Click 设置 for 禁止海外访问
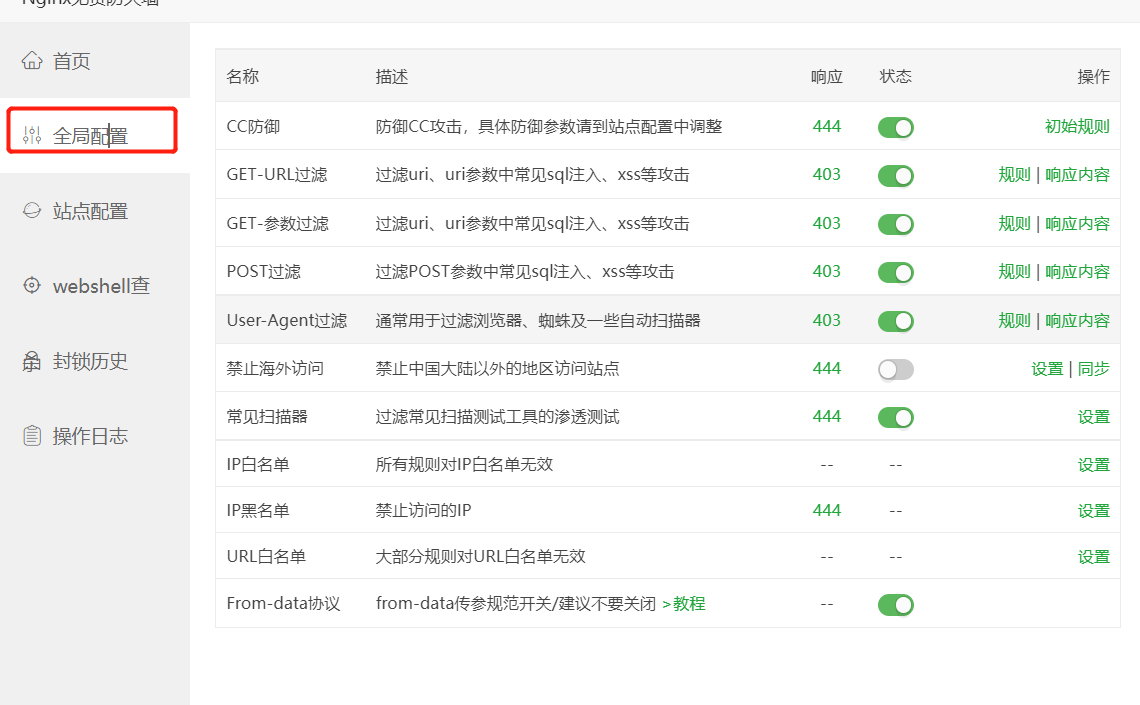This screenshot has height=705, width=1140. click(1047, 368)
